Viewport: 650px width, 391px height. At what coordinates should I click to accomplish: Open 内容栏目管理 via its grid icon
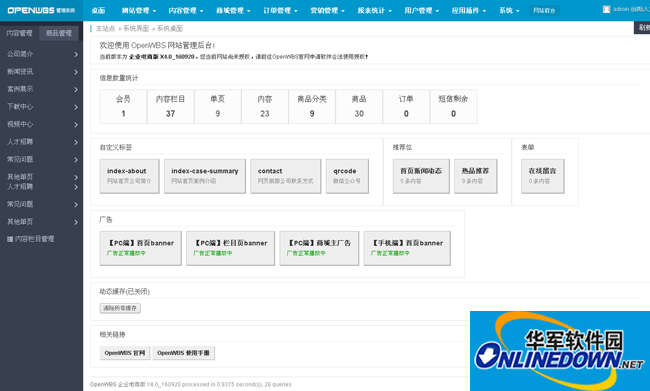(10, 239)
